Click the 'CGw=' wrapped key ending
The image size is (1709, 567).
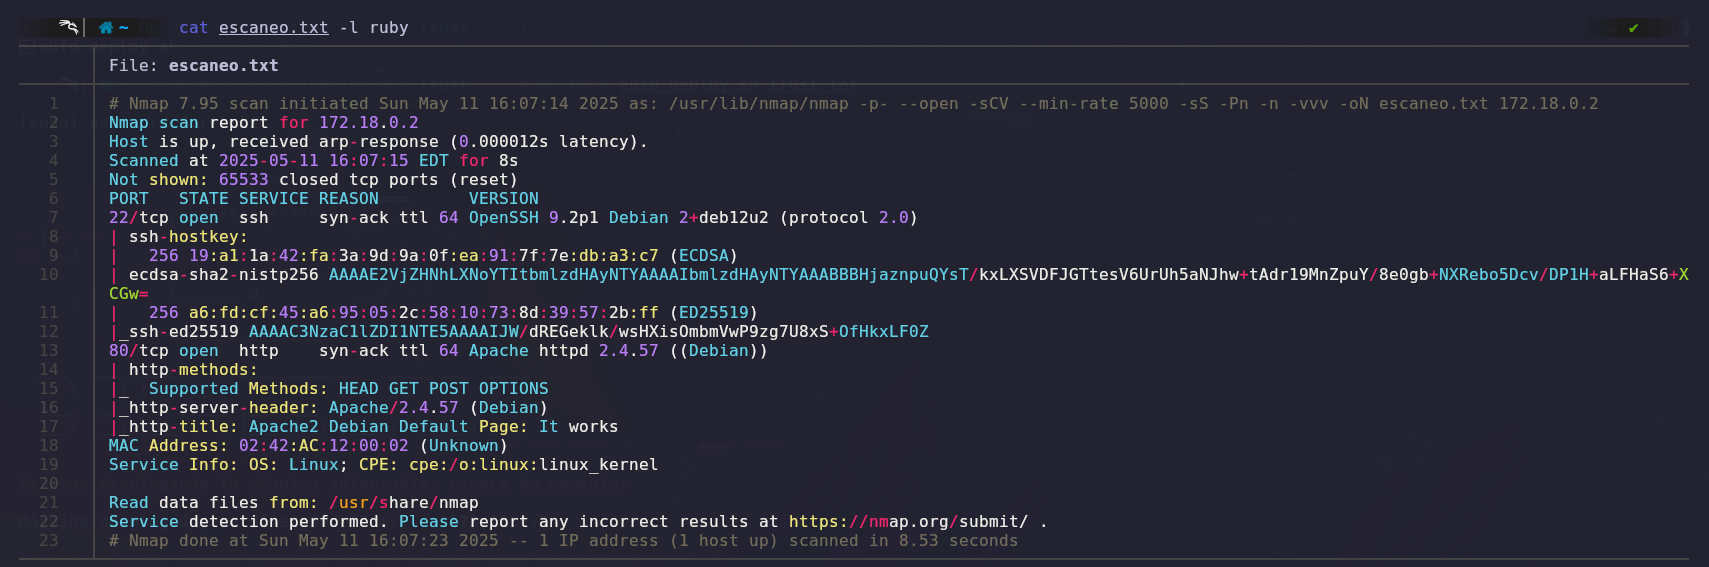click(129, 294)
